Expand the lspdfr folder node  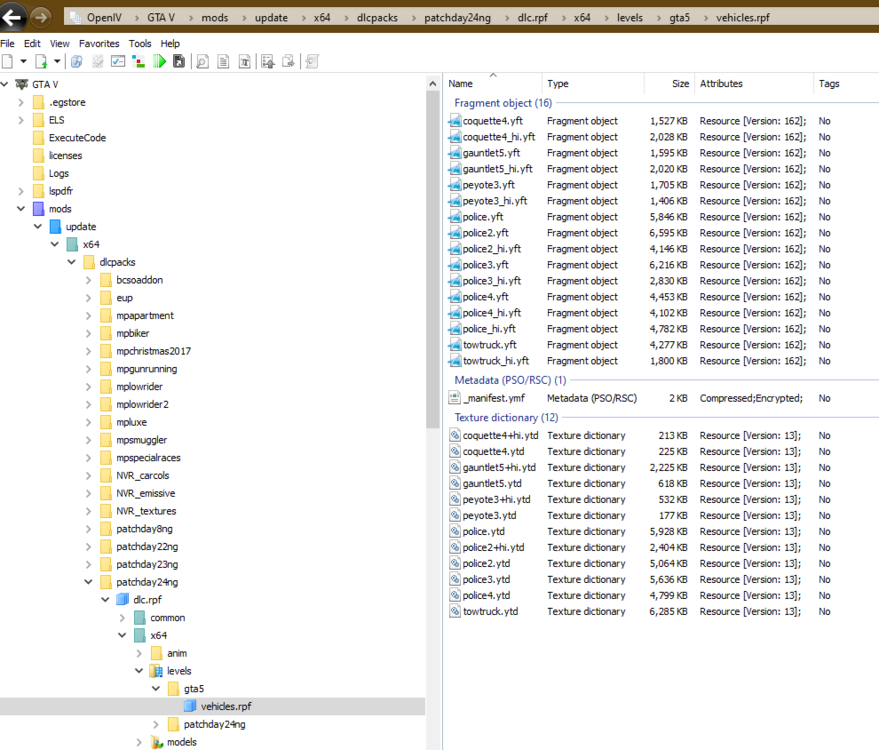[x=21, y=191]
